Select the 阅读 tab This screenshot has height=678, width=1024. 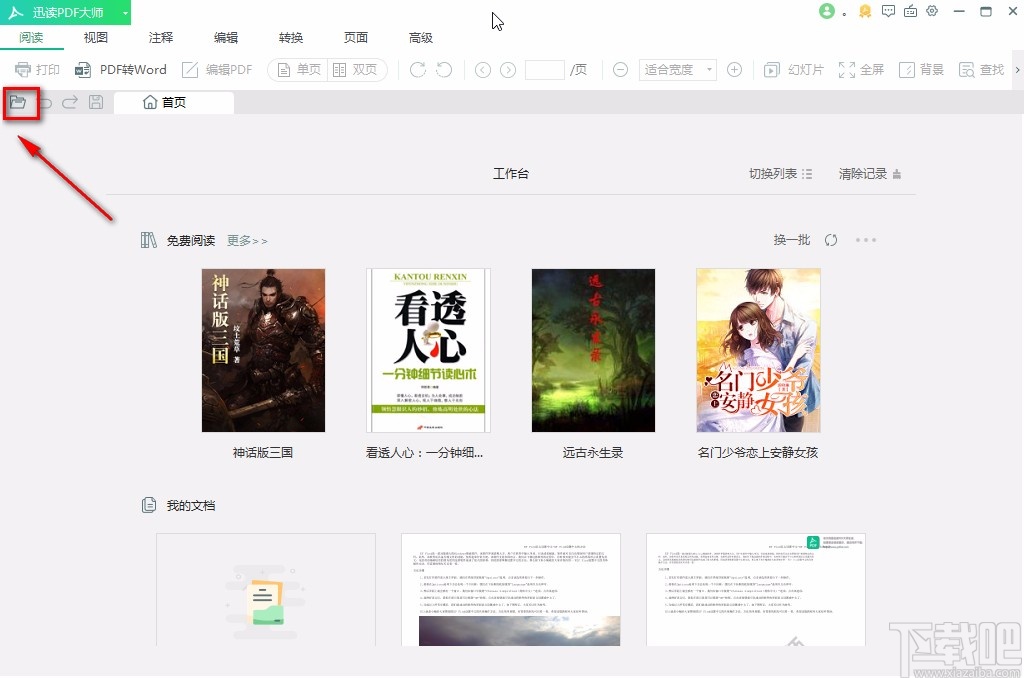pos(31,37)
